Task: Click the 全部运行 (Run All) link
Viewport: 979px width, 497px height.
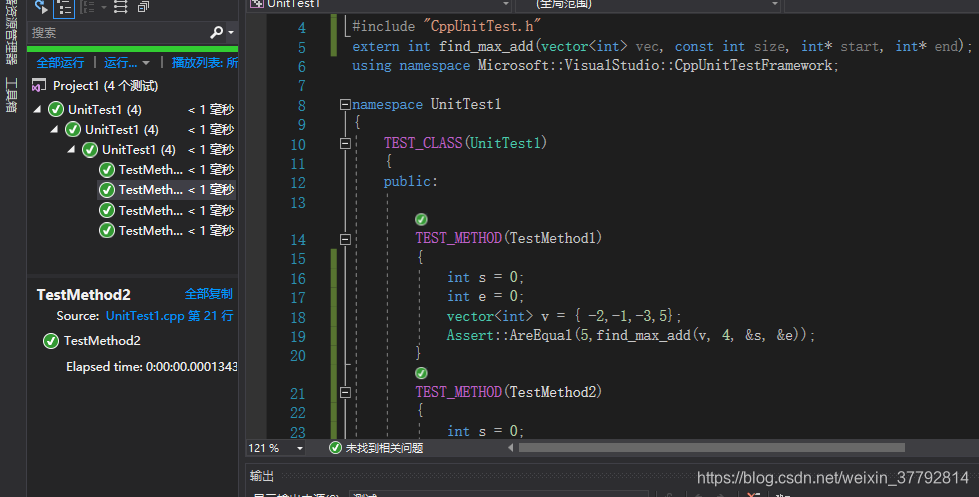Action: click(60, 62)
